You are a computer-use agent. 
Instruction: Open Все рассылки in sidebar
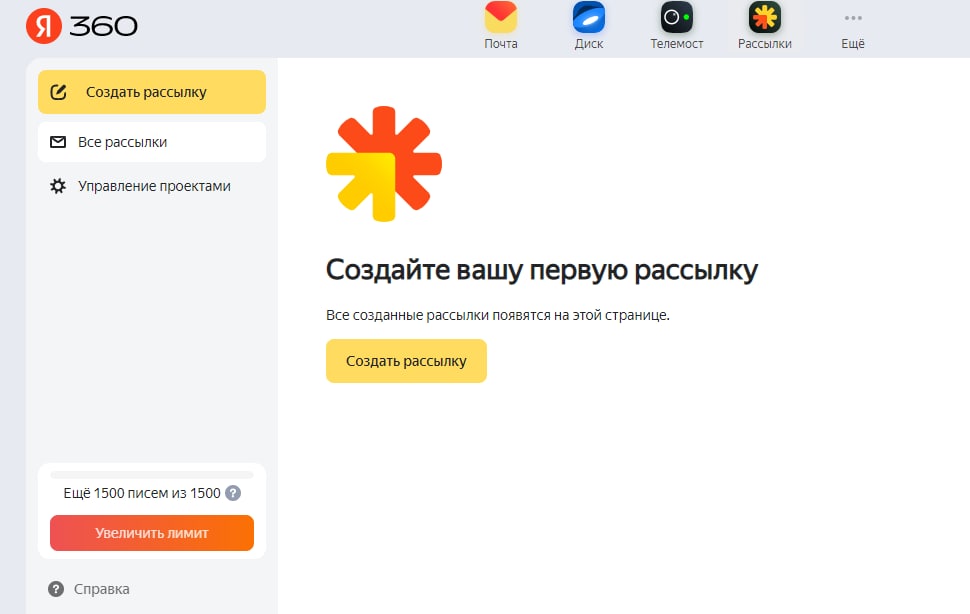152,142
